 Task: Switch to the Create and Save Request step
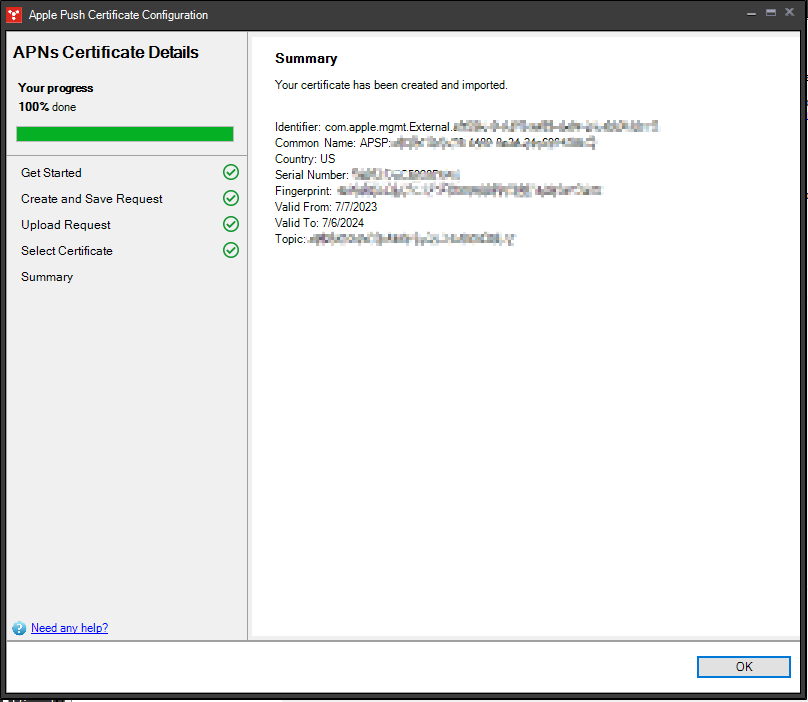pyautogui.click(x=91, y=198)
